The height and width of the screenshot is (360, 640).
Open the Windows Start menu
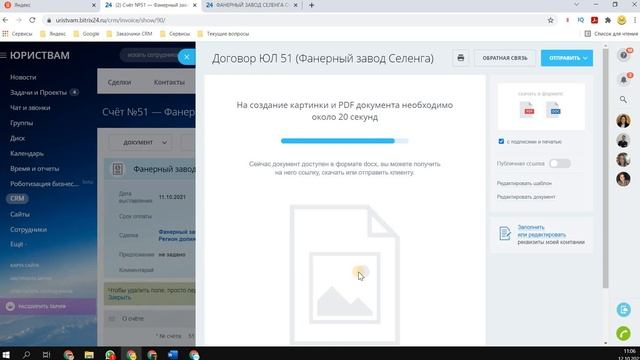6,354
